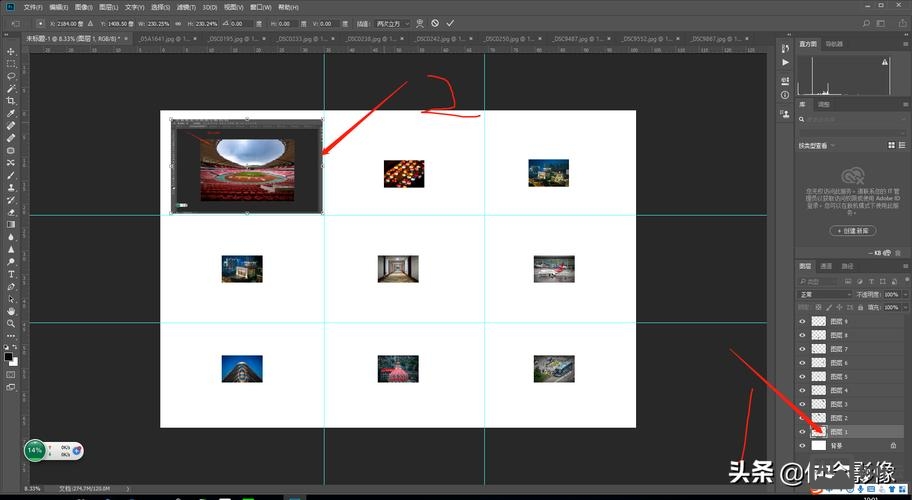Commit the transform with the checkmark icon

point(450,22)
